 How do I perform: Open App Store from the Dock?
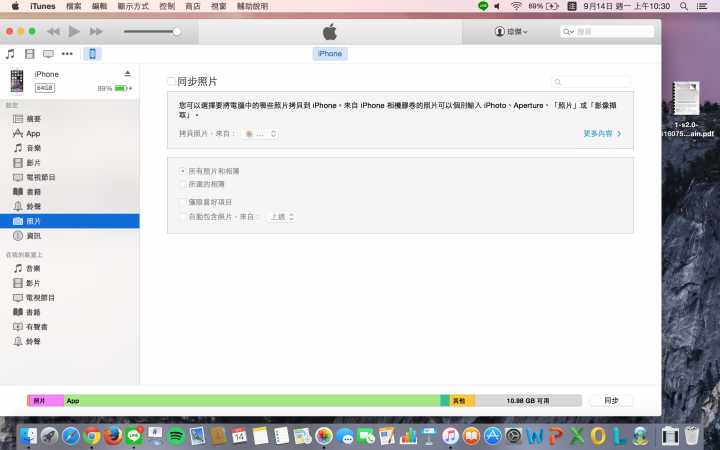tap(493, 436)
